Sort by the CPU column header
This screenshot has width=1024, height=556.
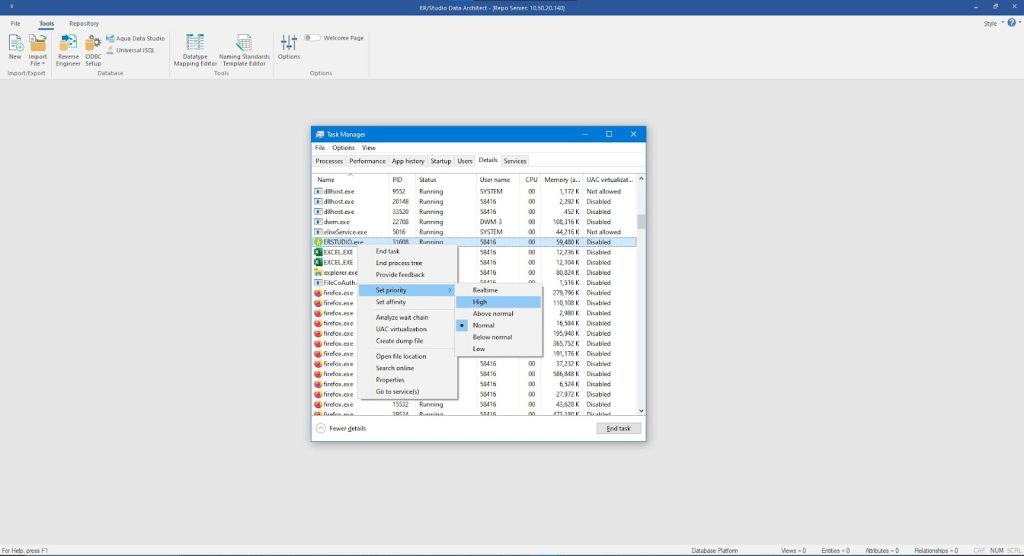click(x=531, y=180)
